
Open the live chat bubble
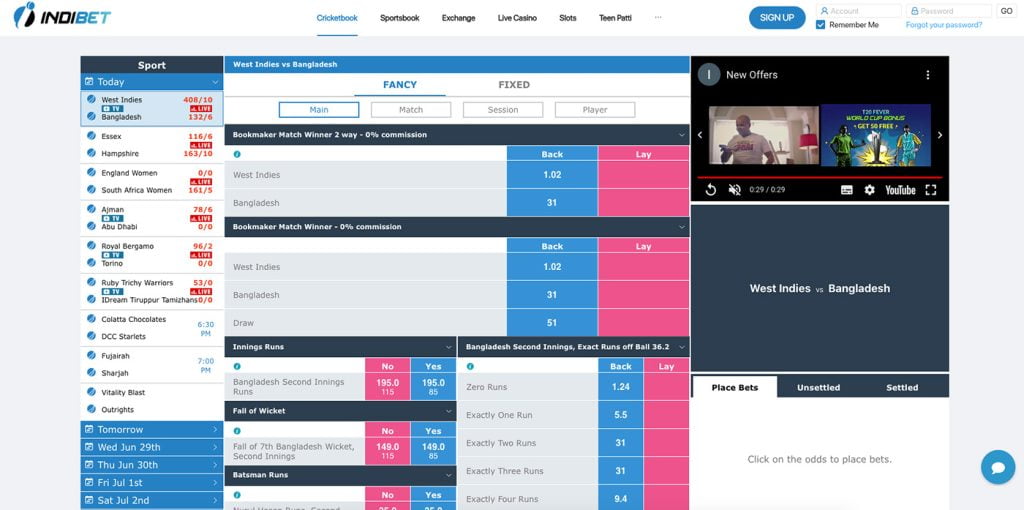click(x=998, y=468)
